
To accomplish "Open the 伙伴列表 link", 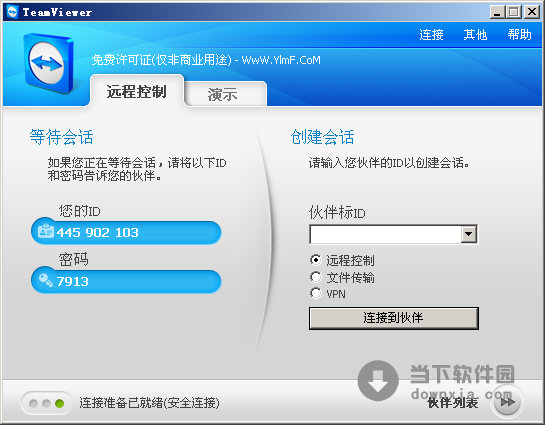I will click(453, 403).
